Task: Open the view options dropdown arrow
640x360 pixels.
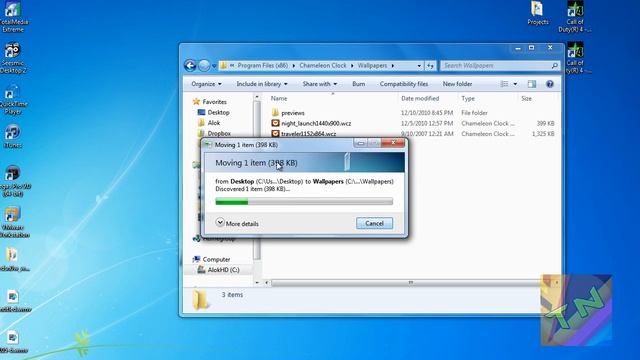Action: pos(515,84)
